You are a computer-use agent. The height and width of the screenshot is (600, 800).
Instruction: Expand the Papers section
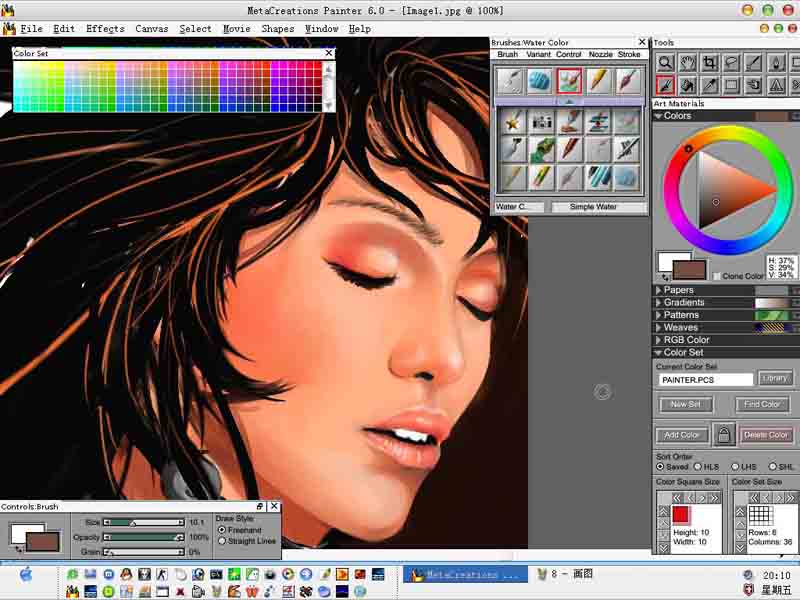(x=658, y=290)
